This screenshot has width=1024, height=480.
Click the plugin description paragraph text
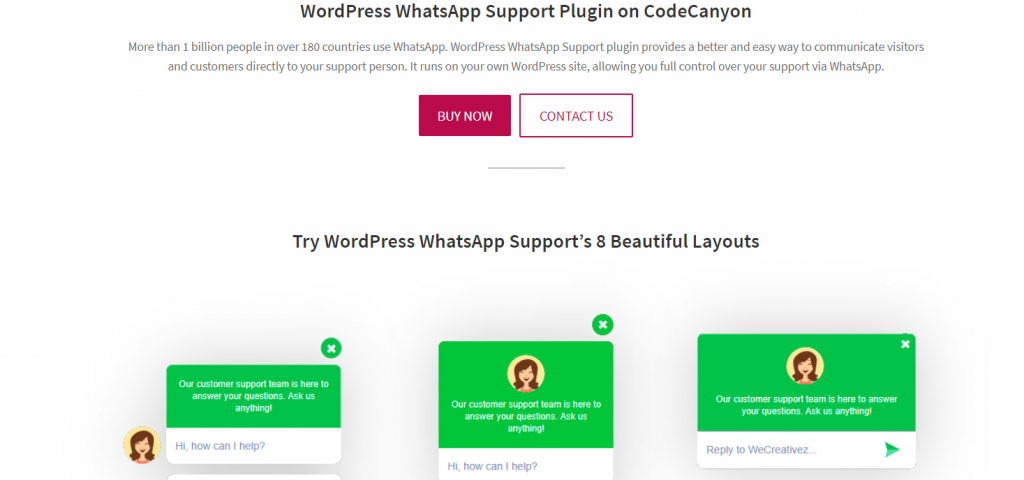pos(526,57)
